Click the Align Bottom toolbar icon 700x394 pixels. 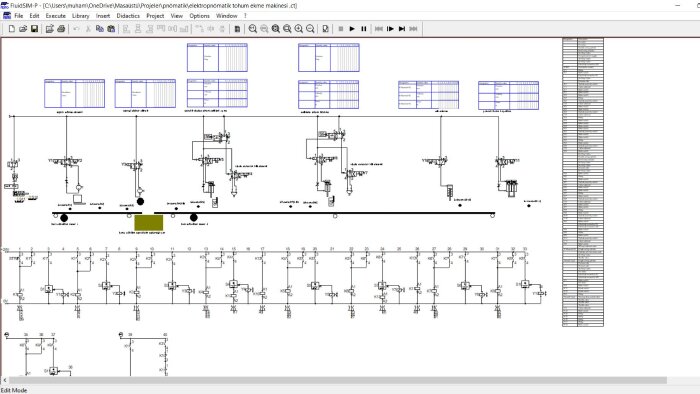184,29
